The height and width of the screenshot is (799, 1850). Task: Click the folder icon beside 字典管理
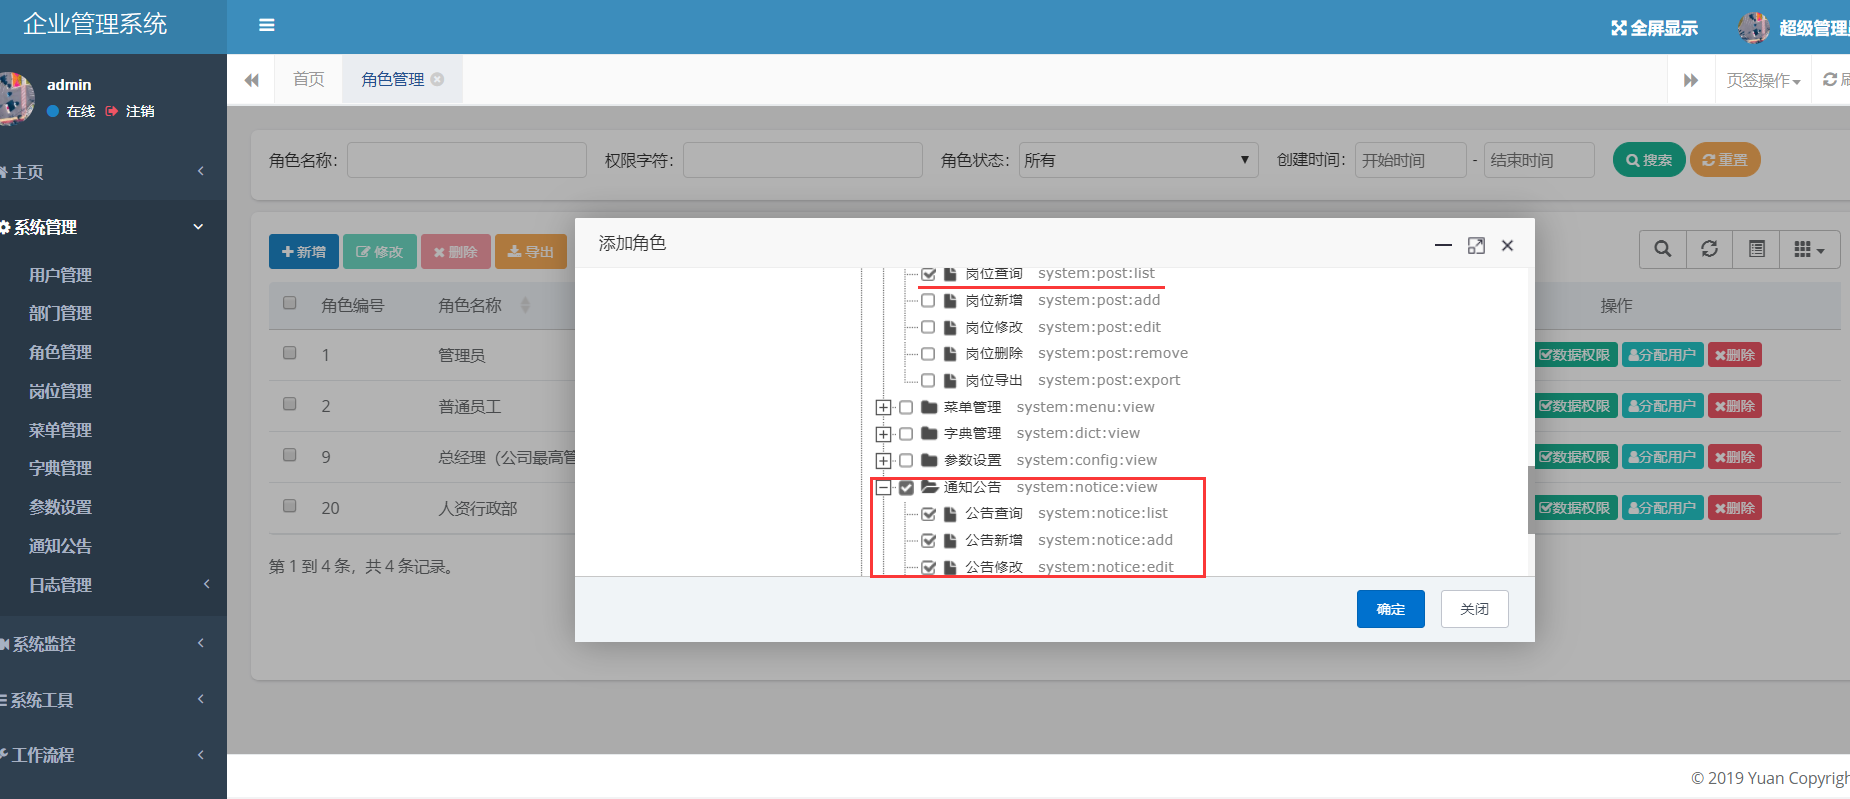click(929, 433)
